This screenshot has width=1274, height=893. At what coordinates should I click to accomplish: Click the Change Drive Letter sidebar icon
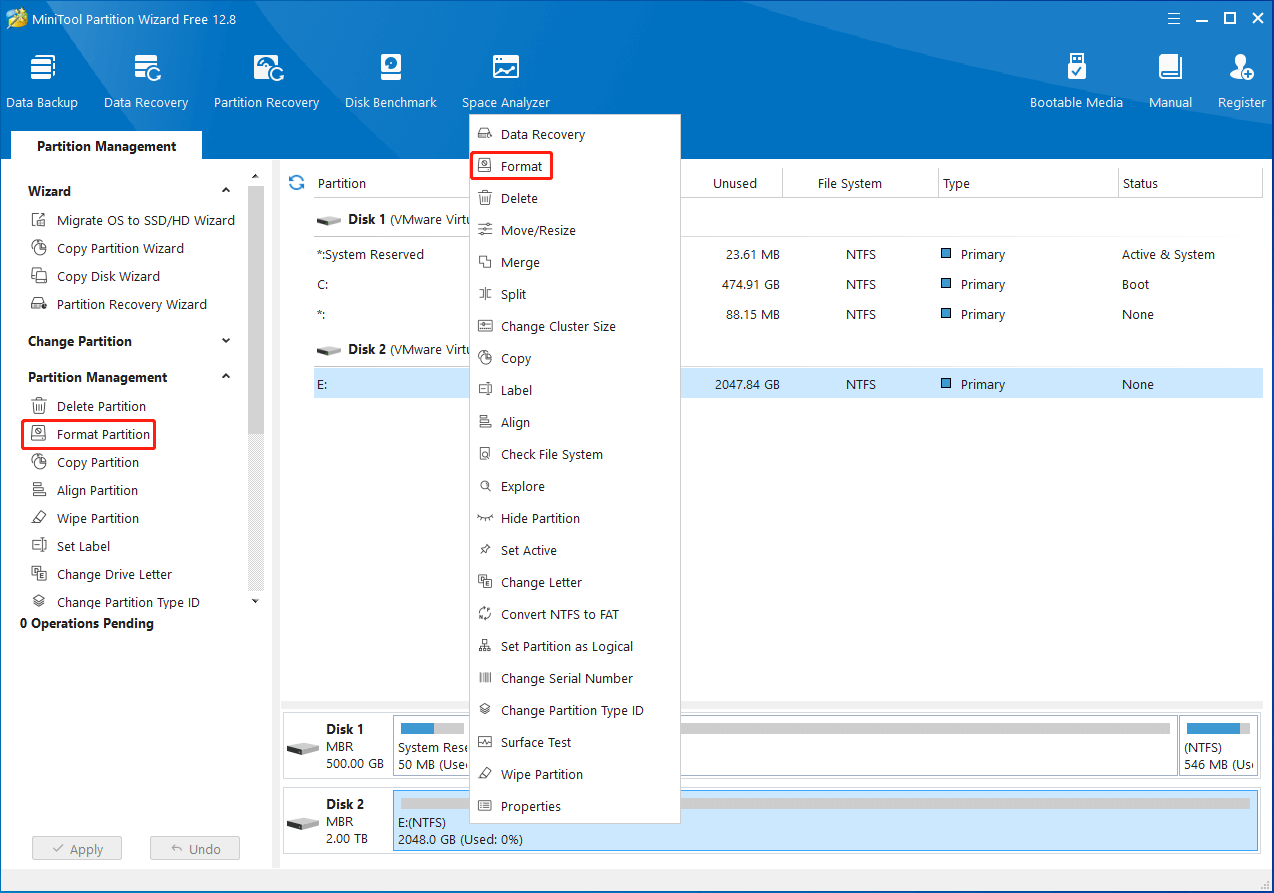[x=39, y=574]
